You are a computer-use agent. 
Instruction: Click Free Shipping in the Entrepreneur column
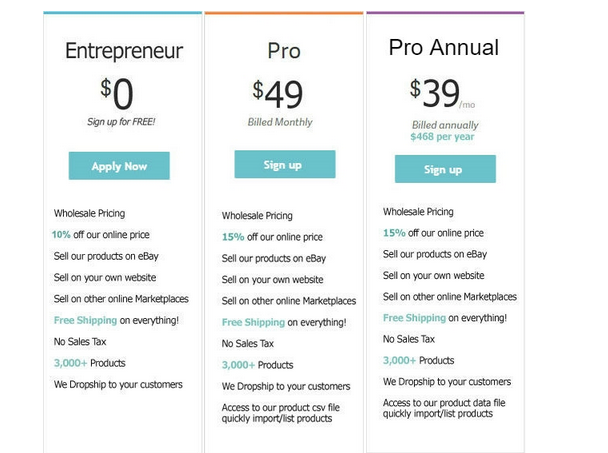[85, 320]
